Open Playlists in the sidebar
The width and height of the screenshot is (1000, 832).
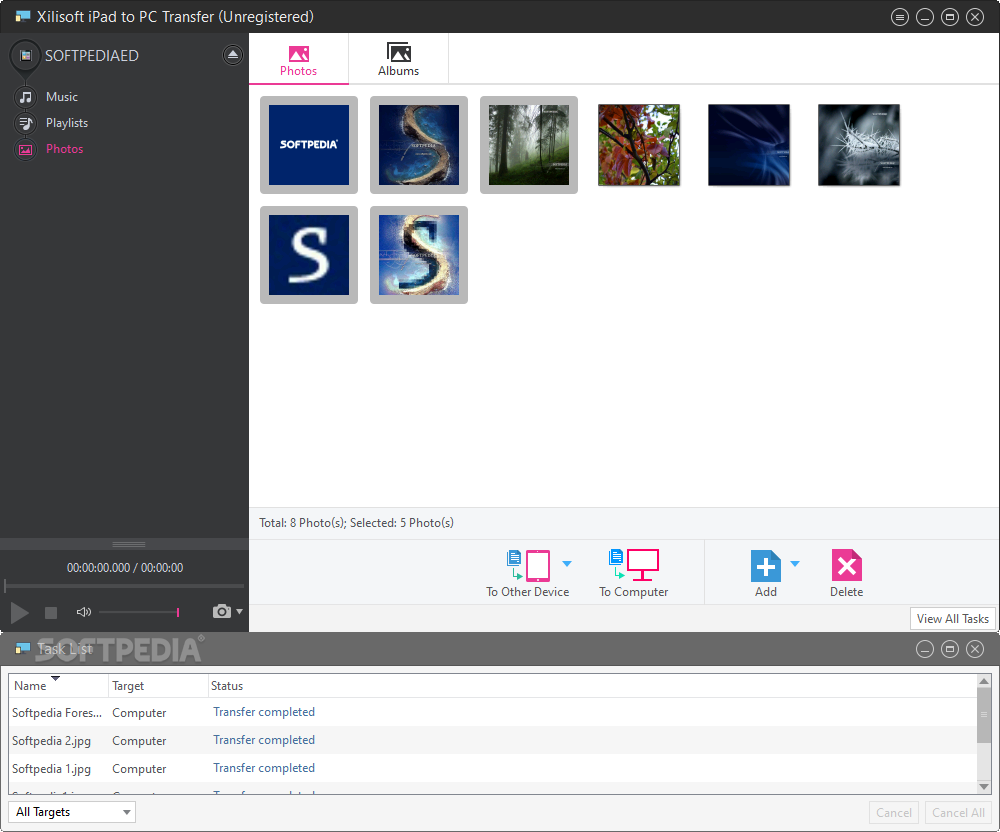[x=66, y=123]
